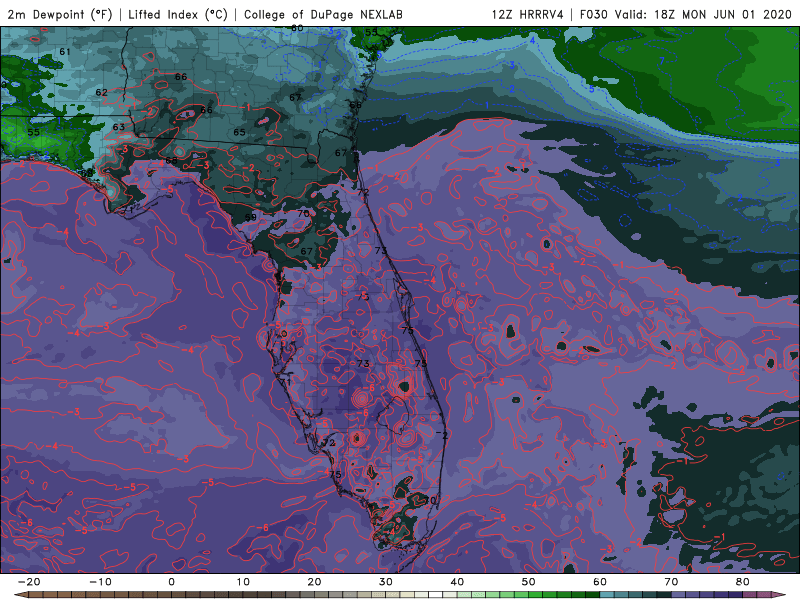Click the dewpoint value 63 on the map

click(118, 127)
